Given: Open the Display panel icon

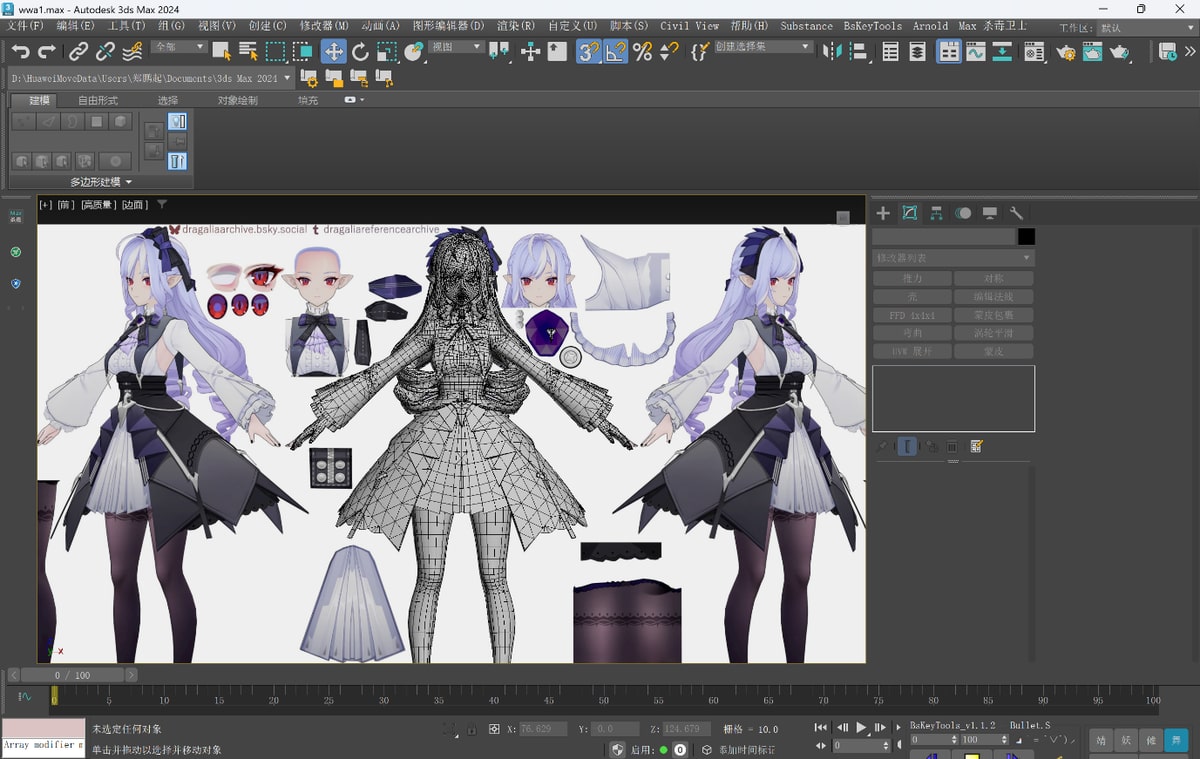Looking at the screenshot, I should [x=989, y=213].
